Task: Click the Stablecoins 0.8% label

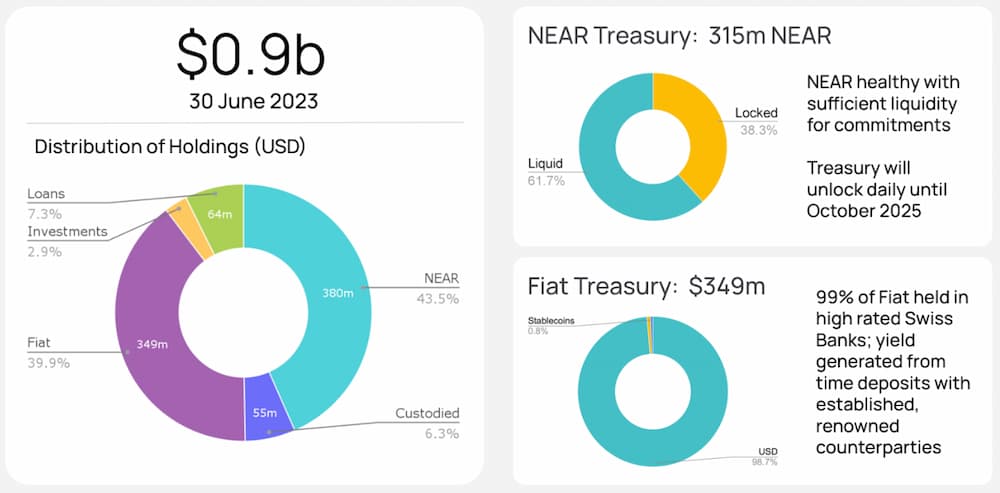Action: point(552,325)
